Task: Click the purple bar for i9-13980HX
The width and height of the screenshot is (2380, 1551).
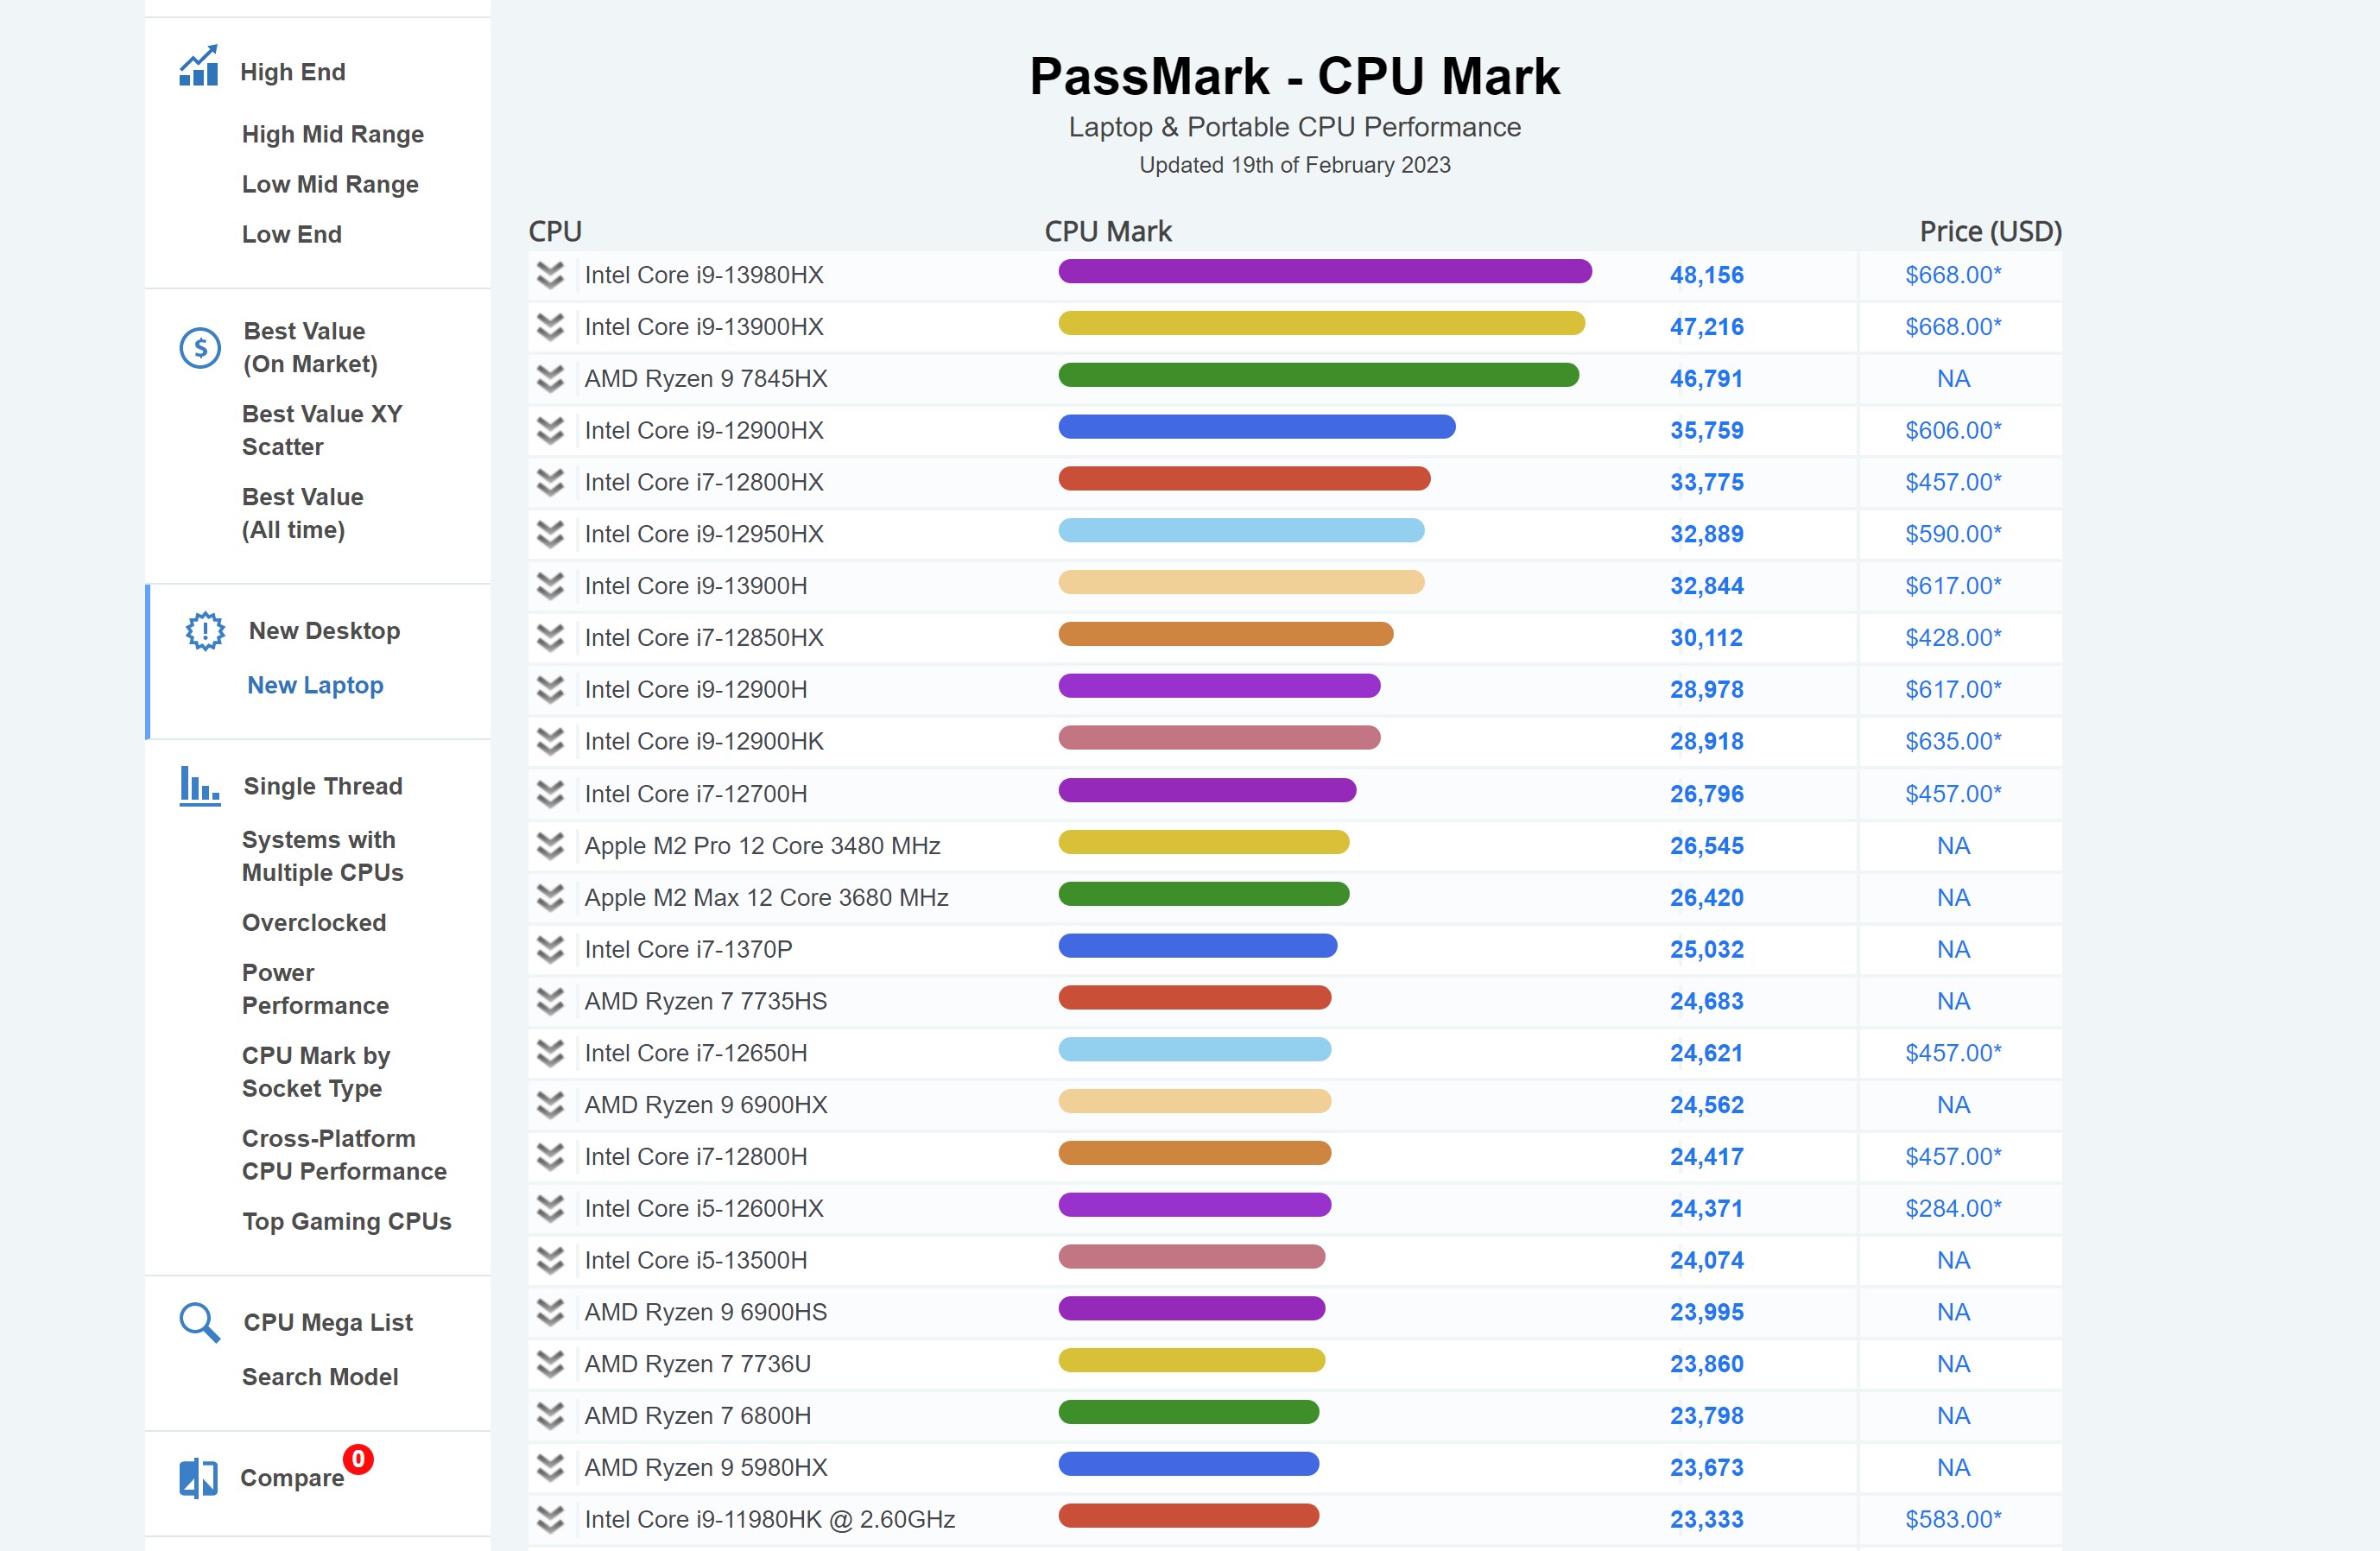Action: (1325, 271)
